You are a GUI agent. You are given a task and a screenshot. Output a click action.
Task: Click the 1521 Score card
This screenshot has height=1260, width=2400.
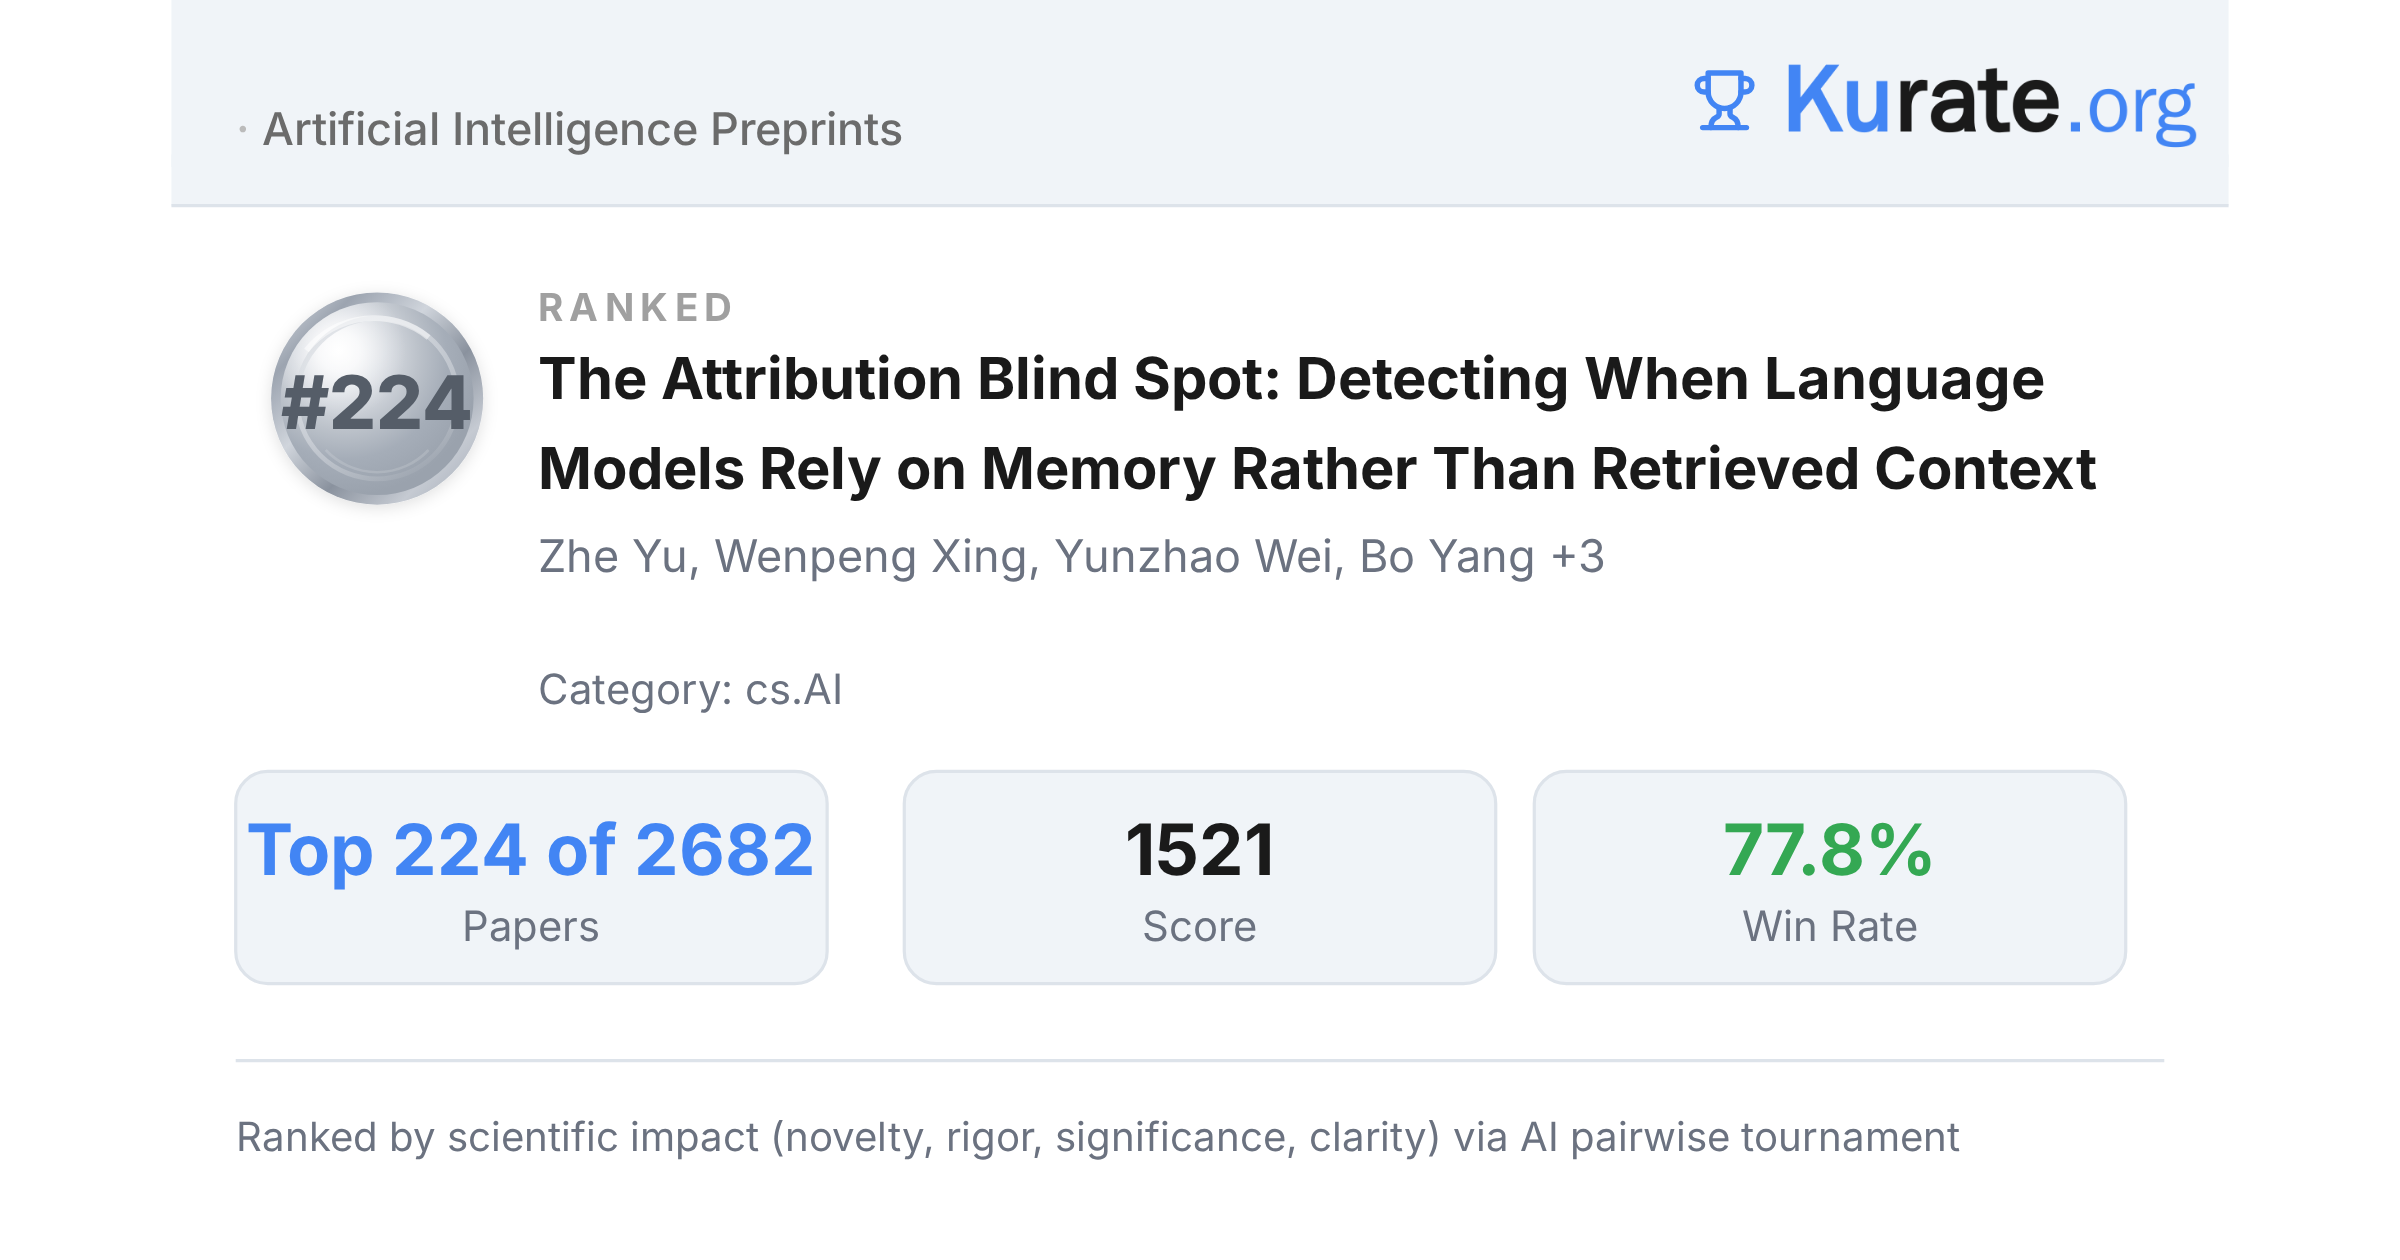click(1199, 877)
